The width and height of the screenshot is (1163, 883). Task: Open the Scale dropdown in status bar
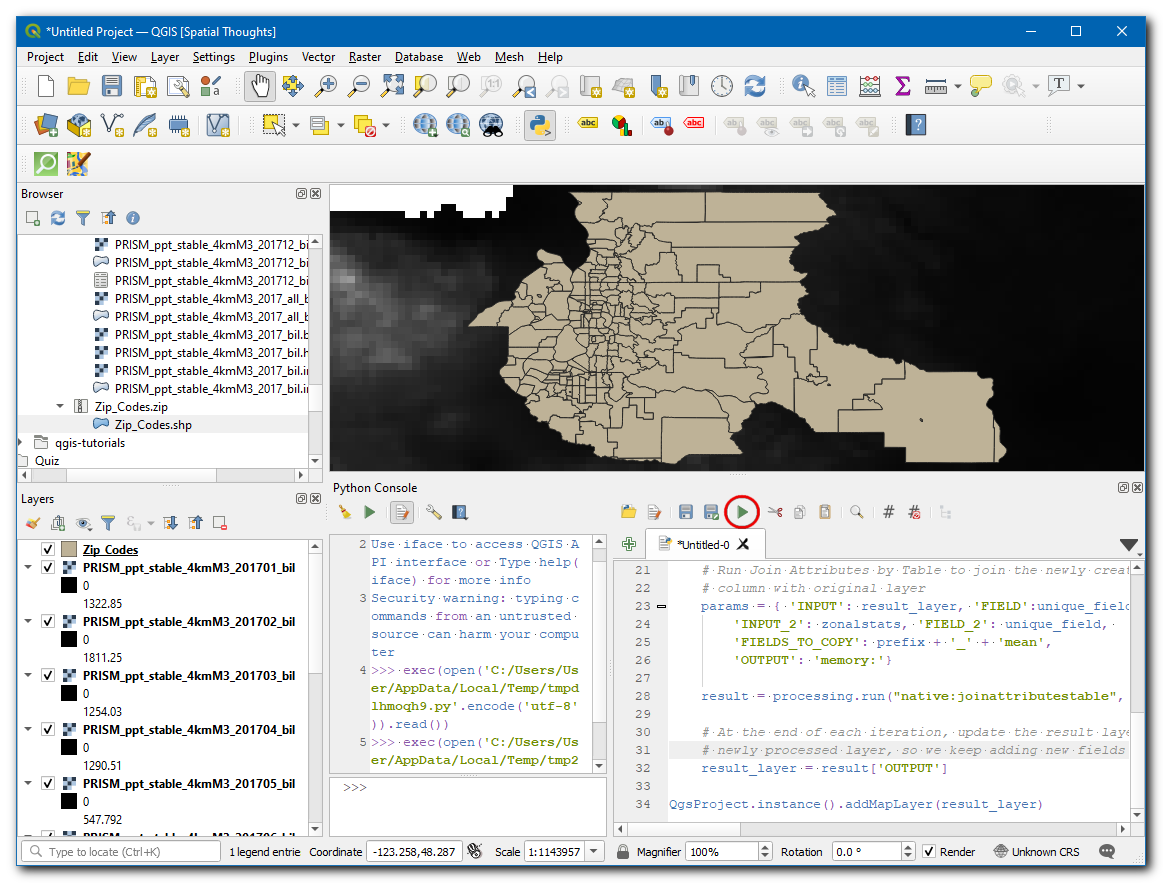[595, 852]
